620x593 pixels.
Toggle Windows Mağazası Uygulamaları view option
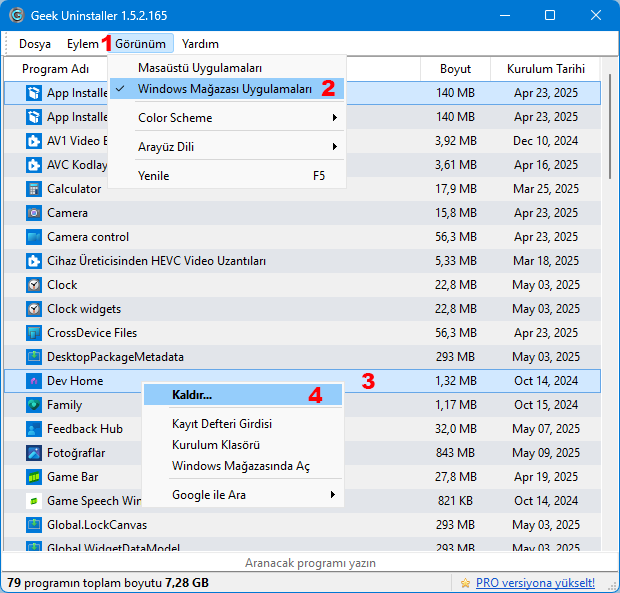click(227, 89)
